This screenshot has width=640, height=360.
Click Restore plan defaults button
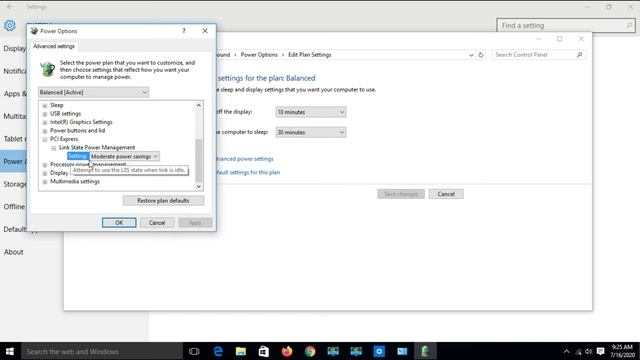163,200
